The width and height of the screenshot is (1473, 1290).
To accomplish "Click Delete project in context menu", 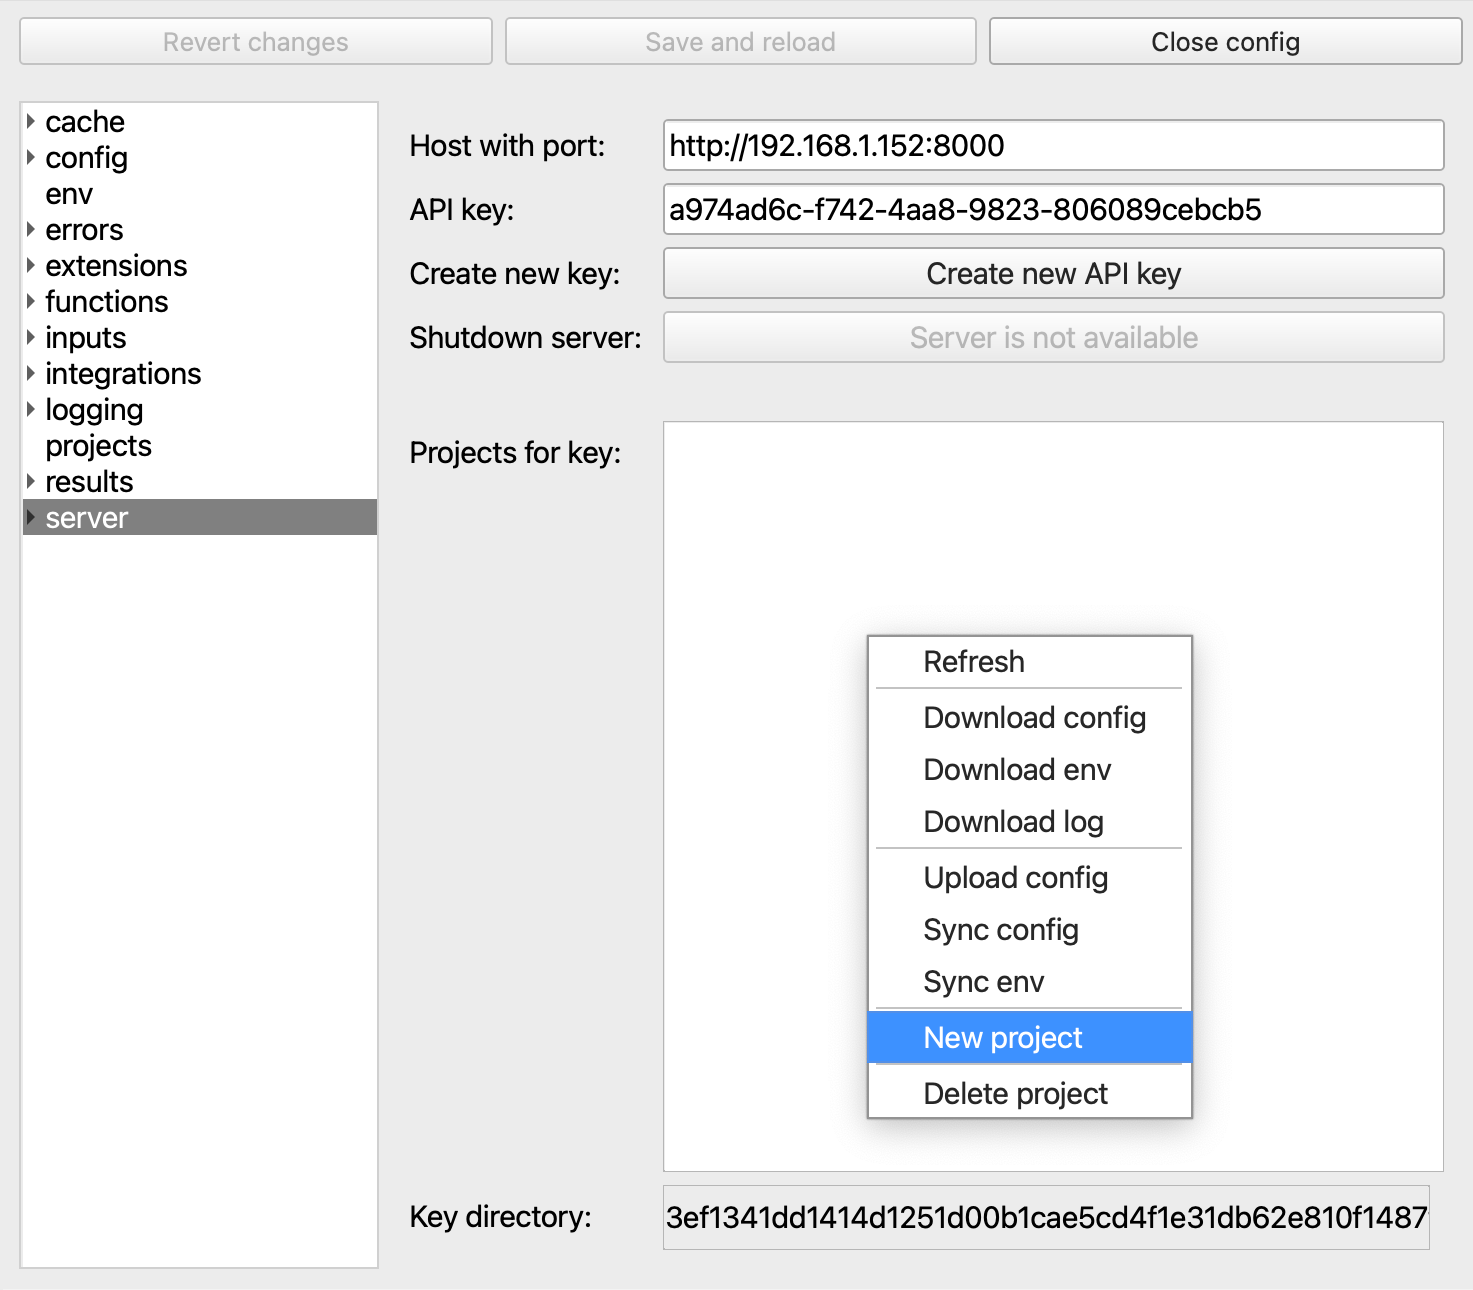I will (x=1015, y=1094).
